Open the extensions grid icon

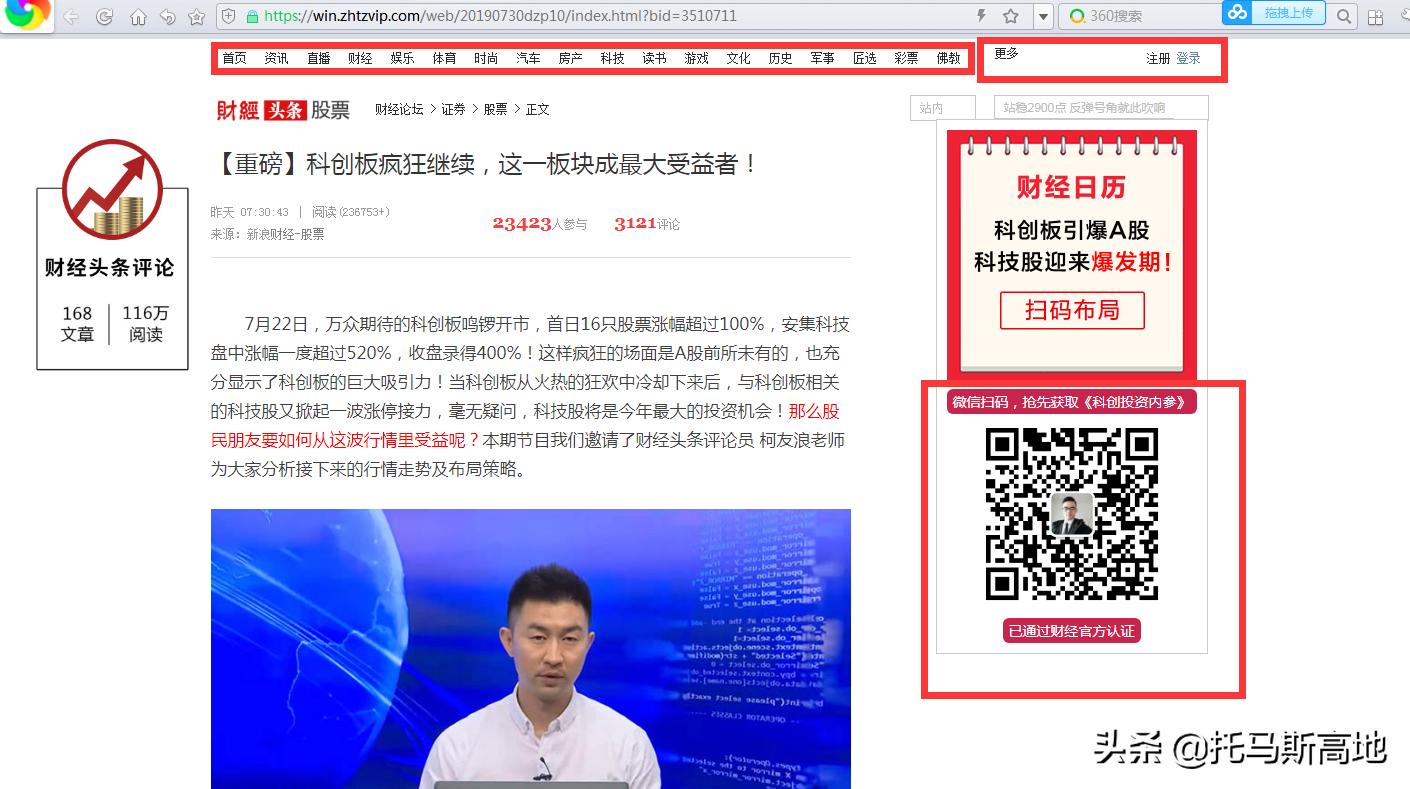[1376, 15]
